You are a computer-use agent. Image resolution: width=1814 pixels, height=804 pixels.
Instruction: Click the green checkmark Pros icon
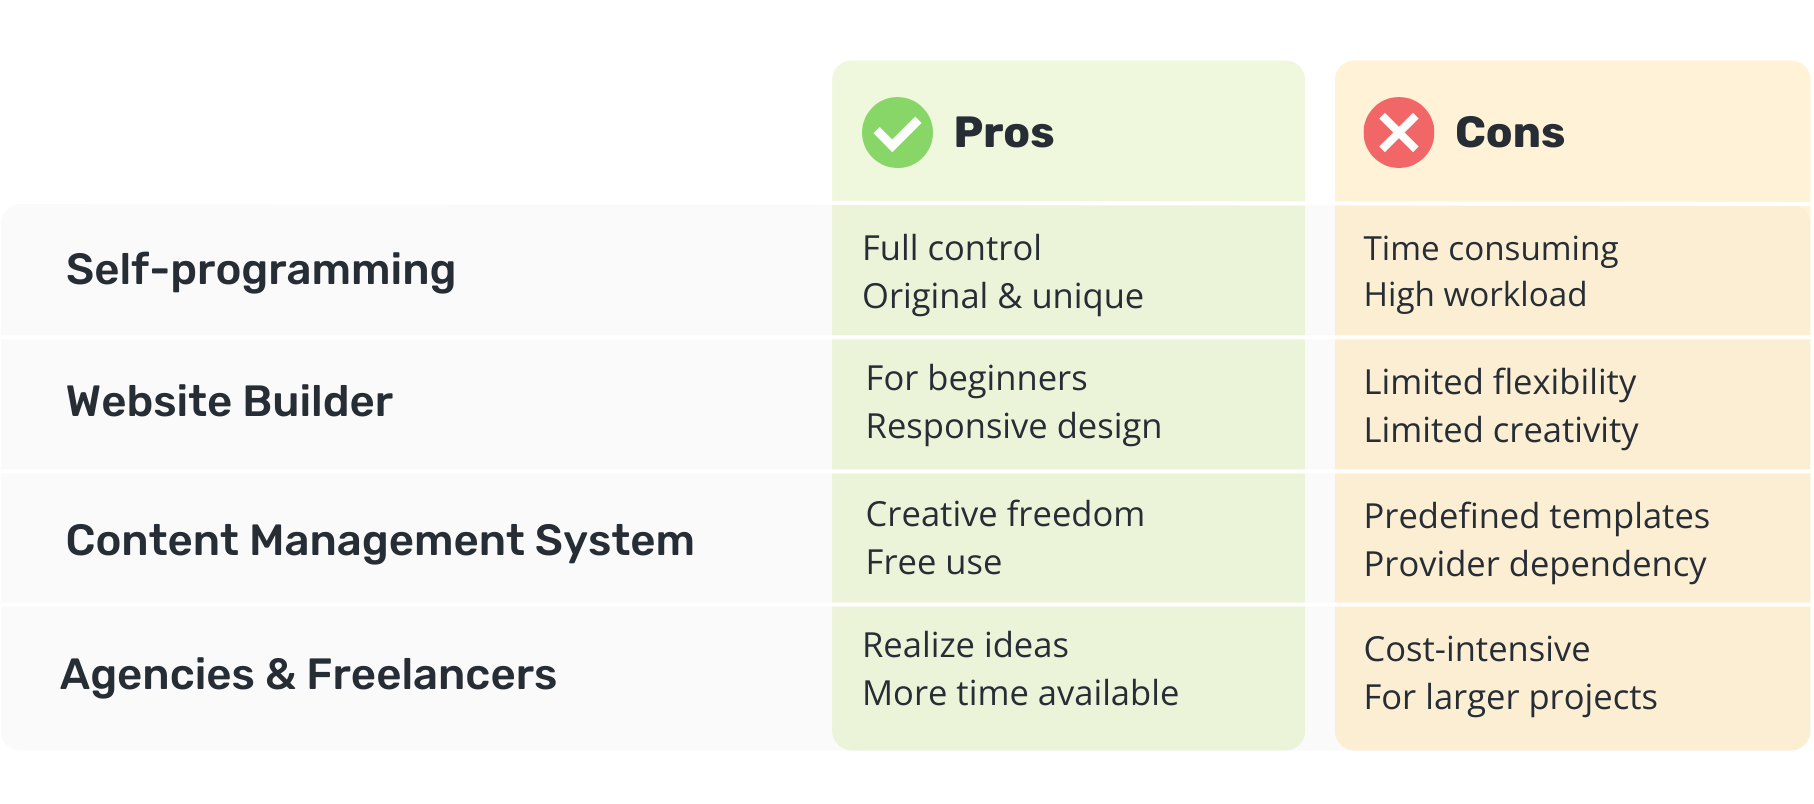coord(897,132)
